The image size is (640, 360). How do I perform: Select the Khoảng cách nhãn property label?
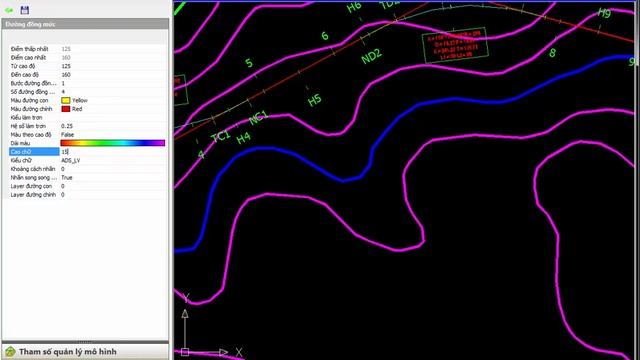(x=33, y=169)
